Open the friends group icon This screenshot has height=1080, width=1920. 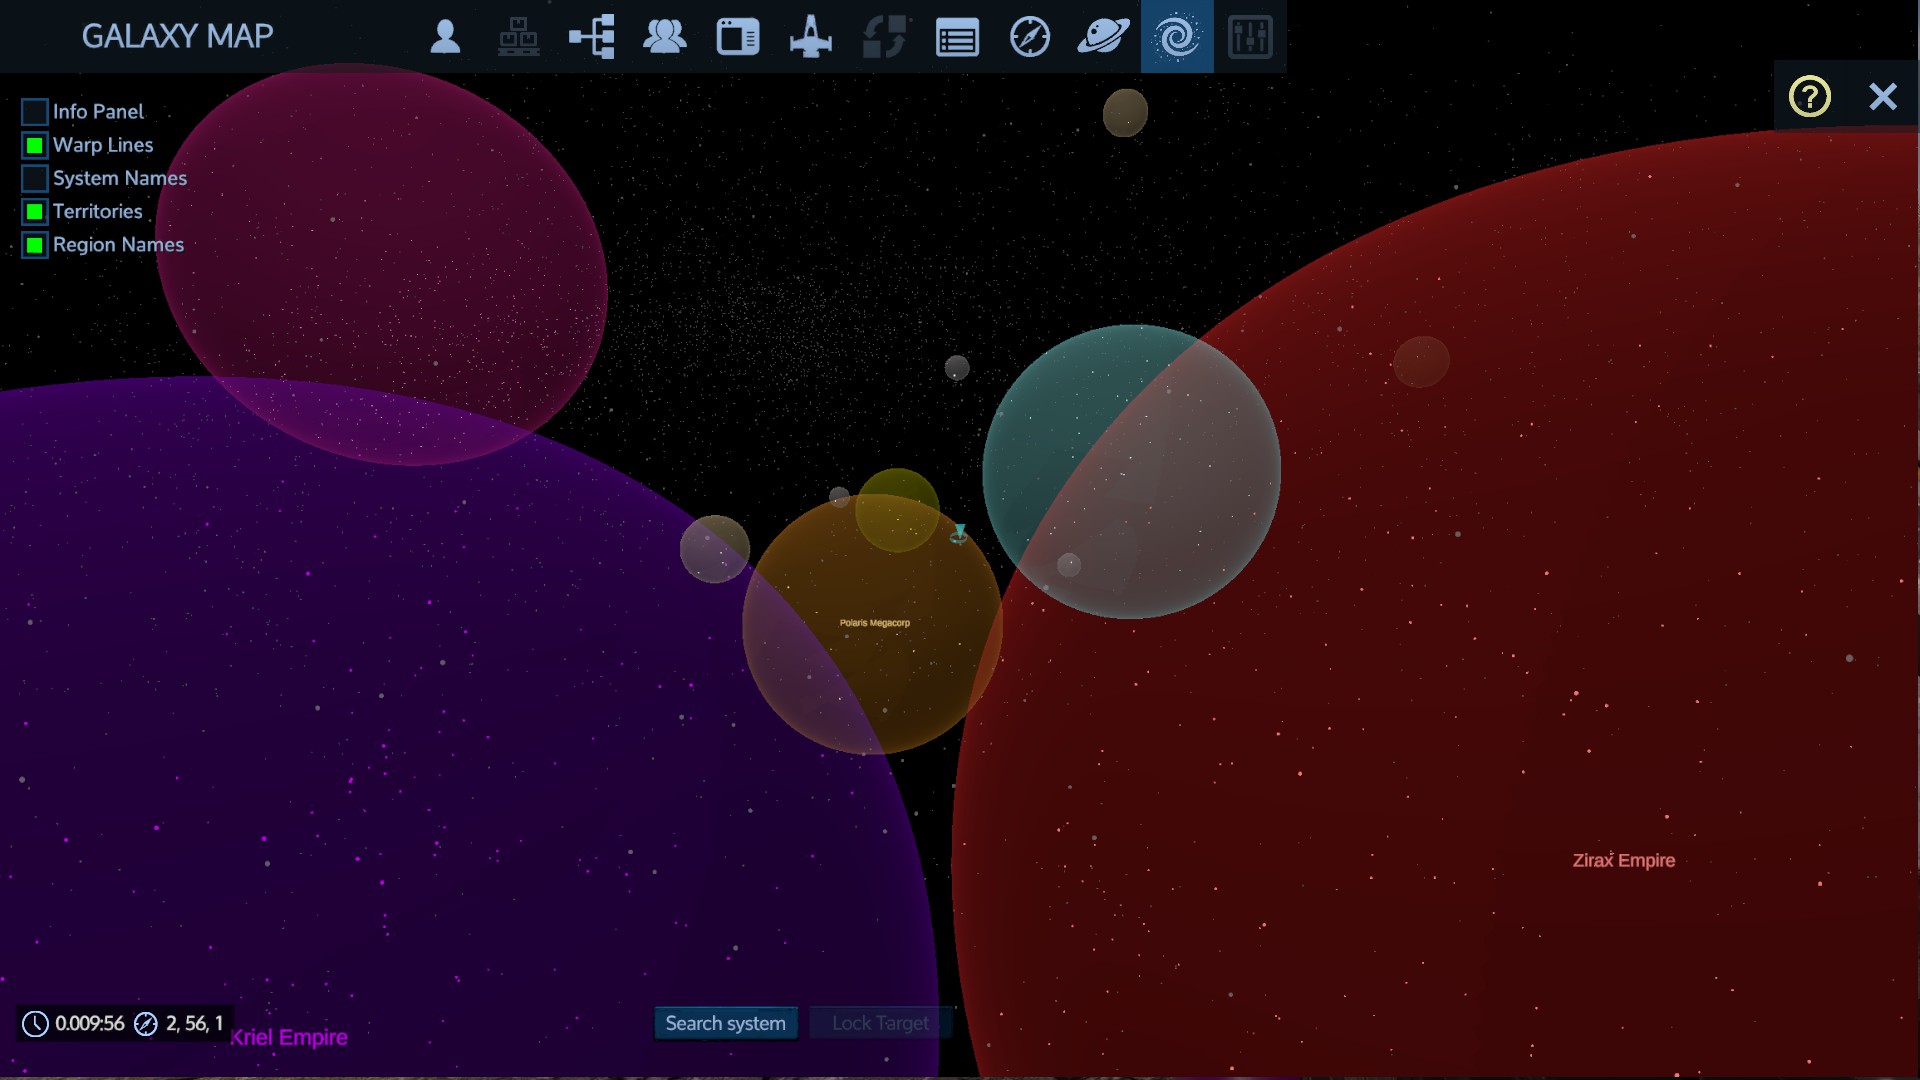tap(664, 37)
